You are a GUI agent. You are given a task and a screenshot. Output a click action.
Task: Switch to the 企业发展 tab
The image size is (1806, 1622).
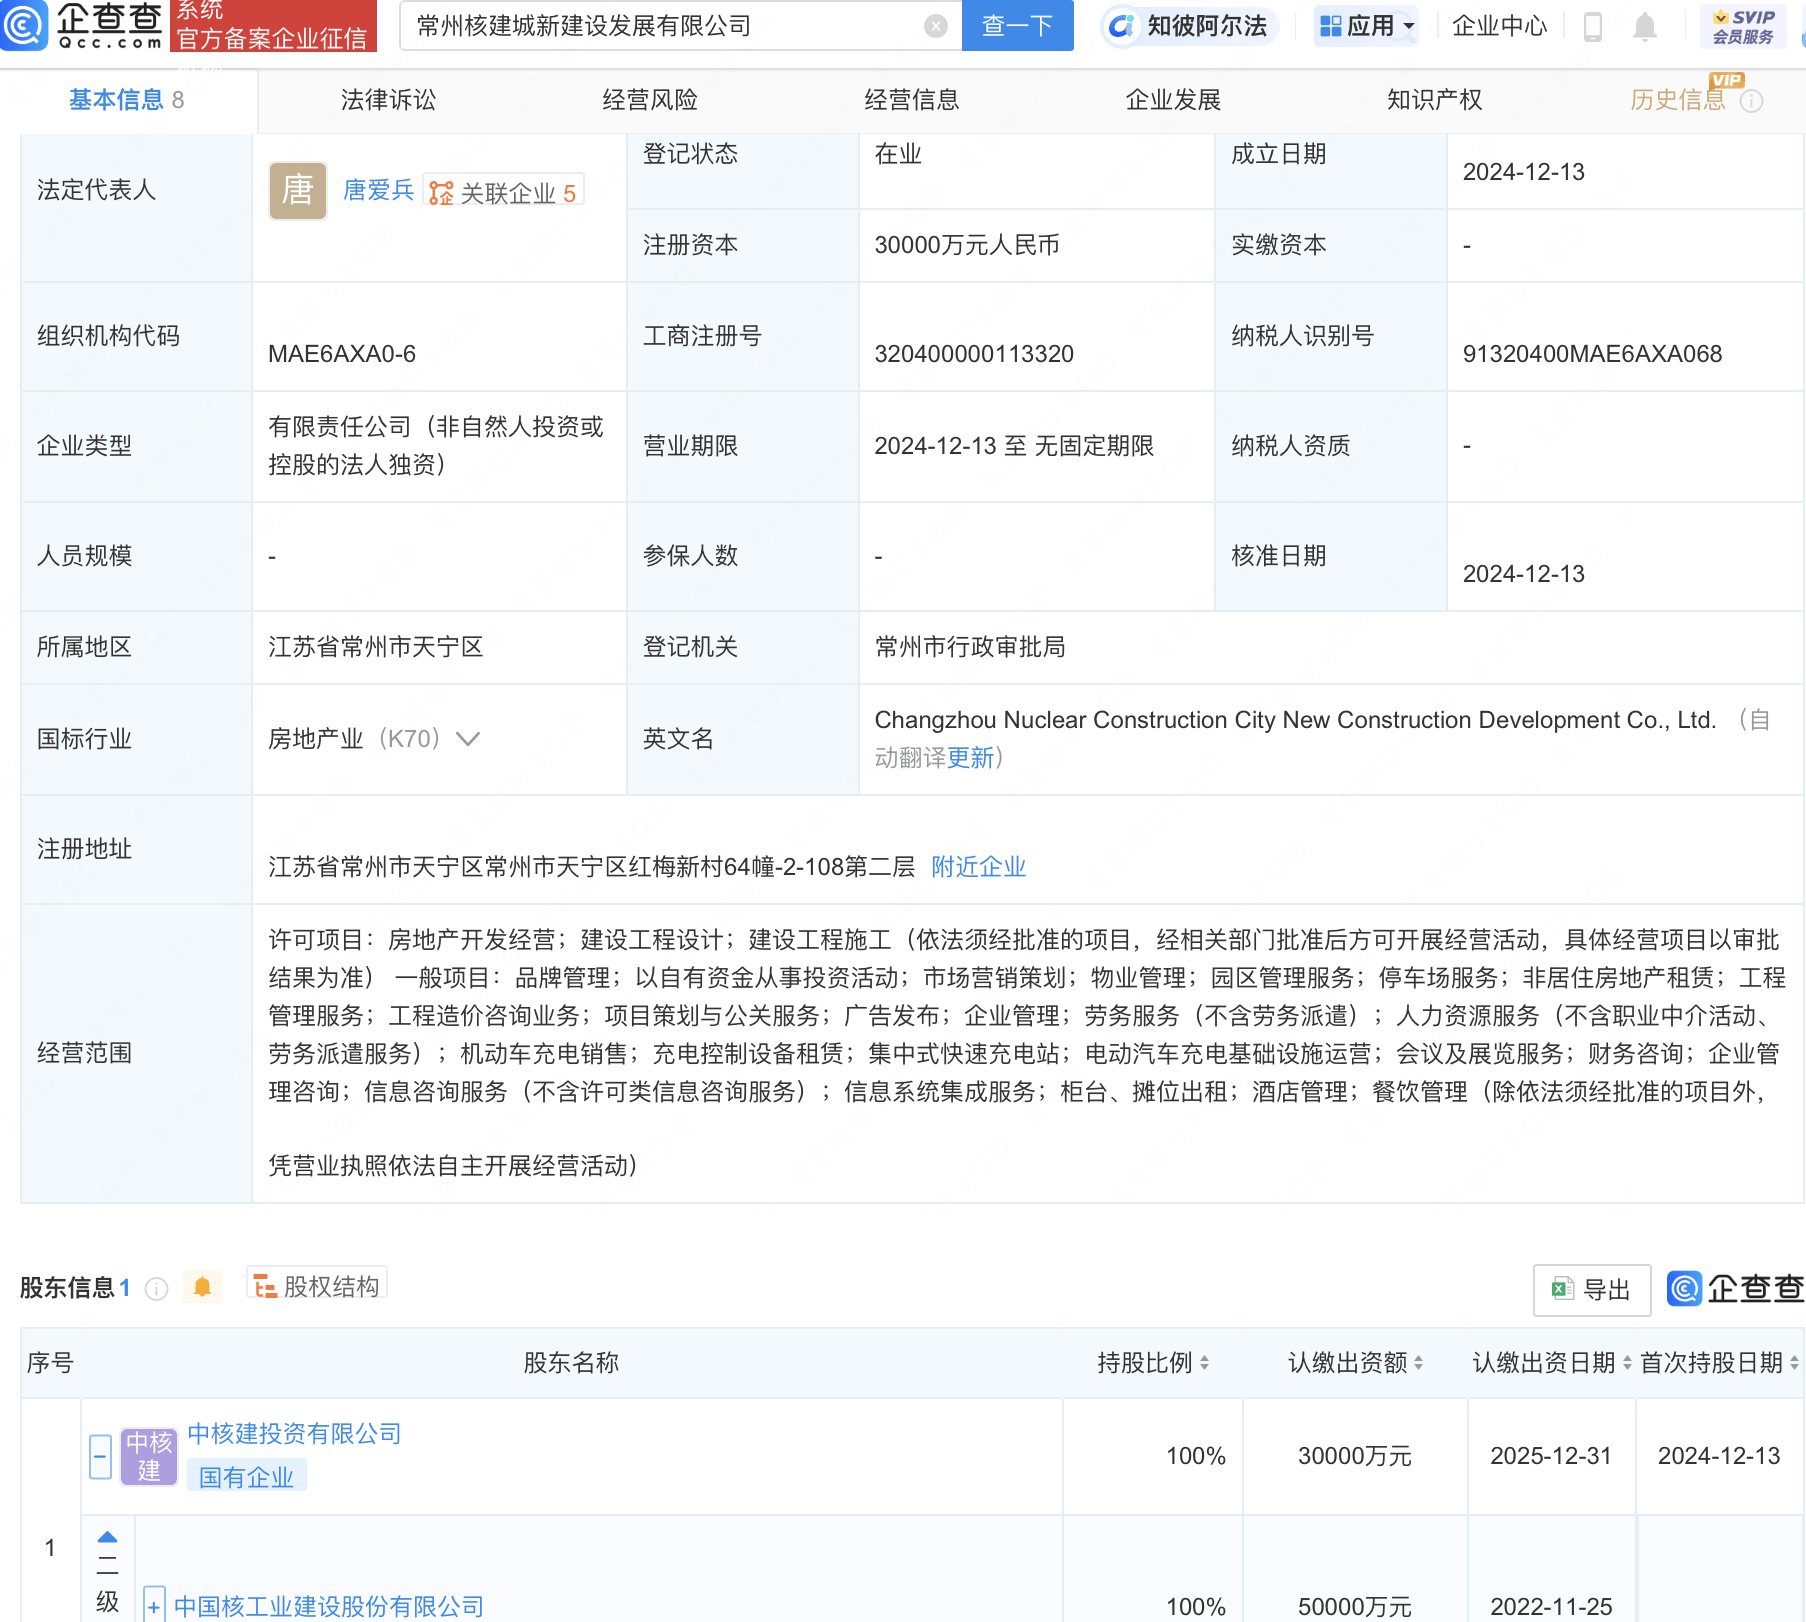coord(1174,100)
